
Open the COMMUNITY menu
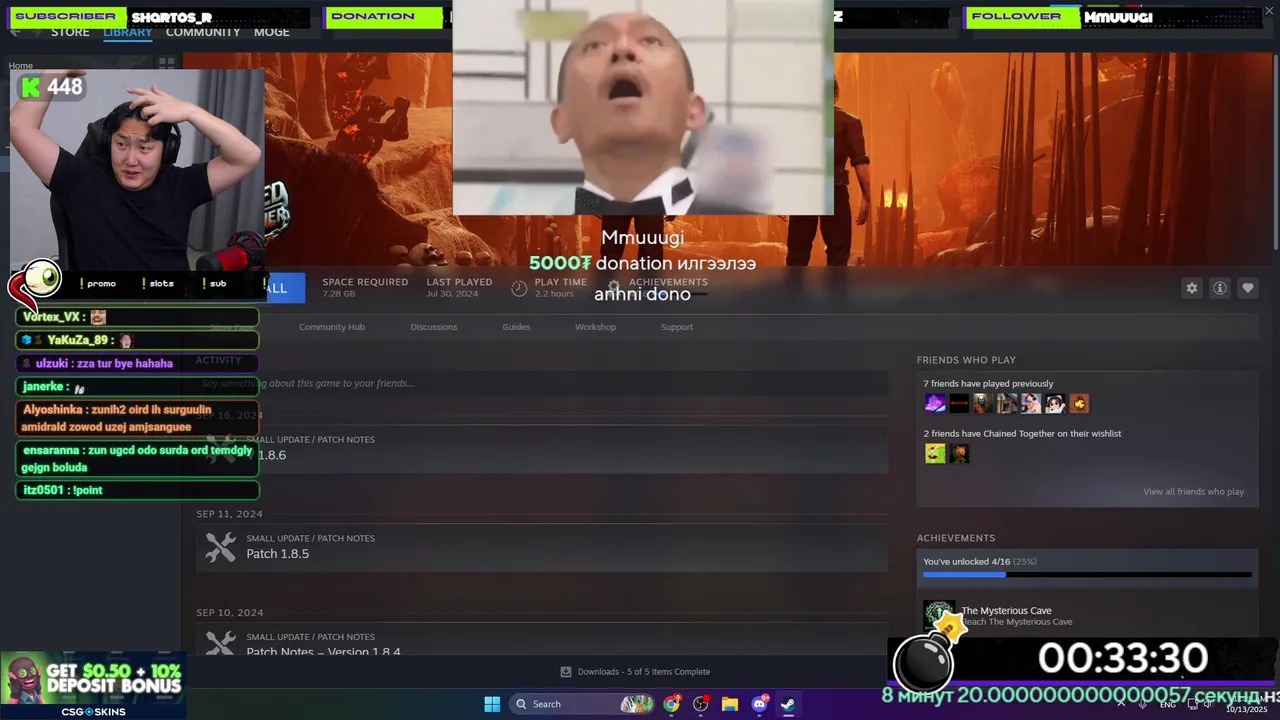tap(203, 32)
